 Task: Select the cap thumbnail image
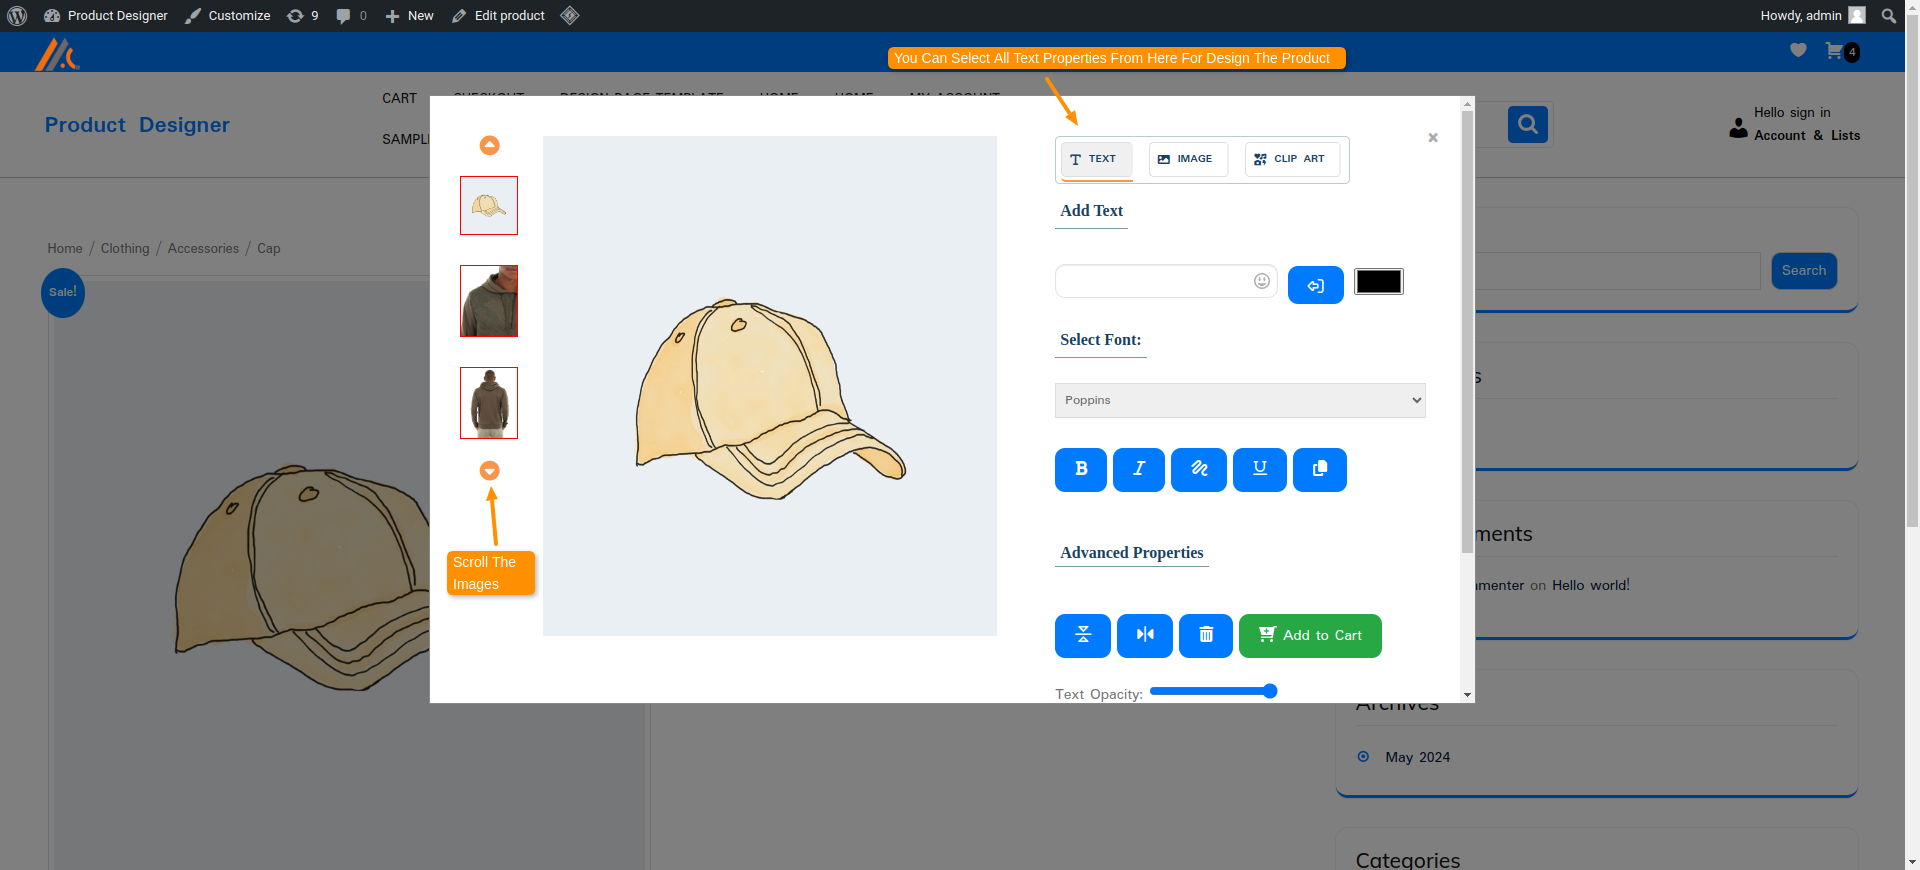(x=489, y=206)
